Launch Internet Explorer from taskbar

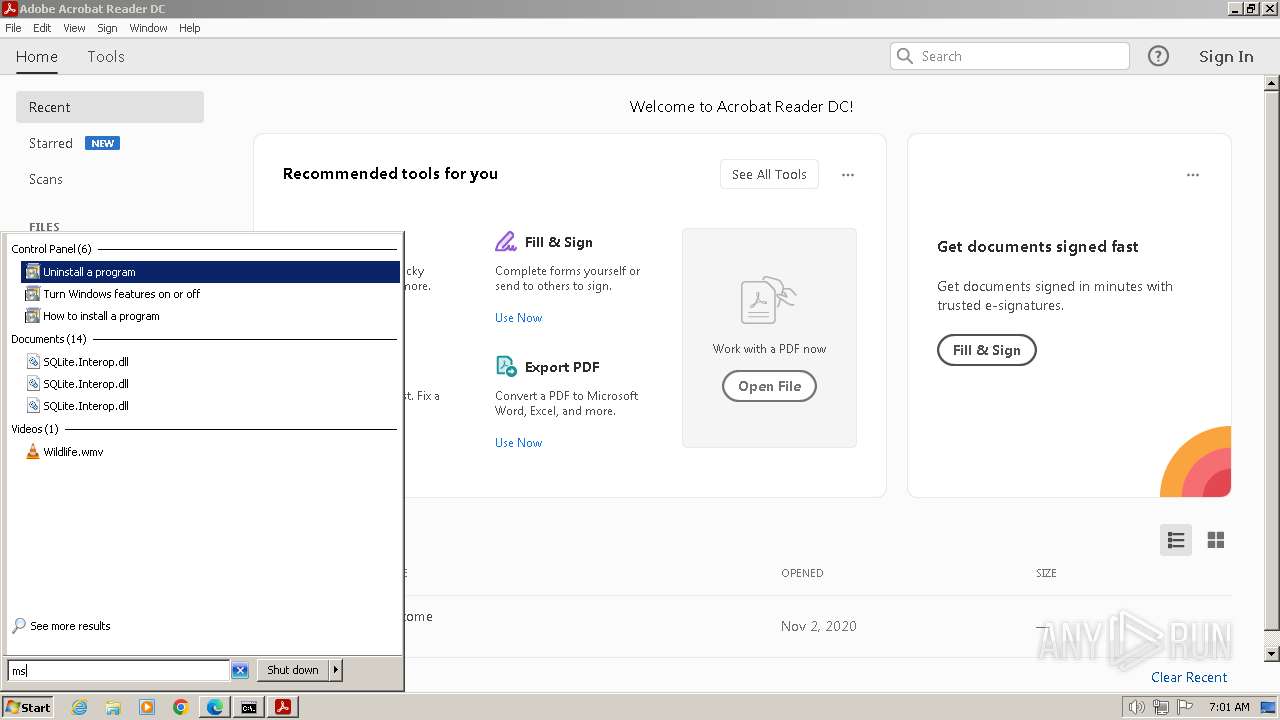[x=79, y=707]
